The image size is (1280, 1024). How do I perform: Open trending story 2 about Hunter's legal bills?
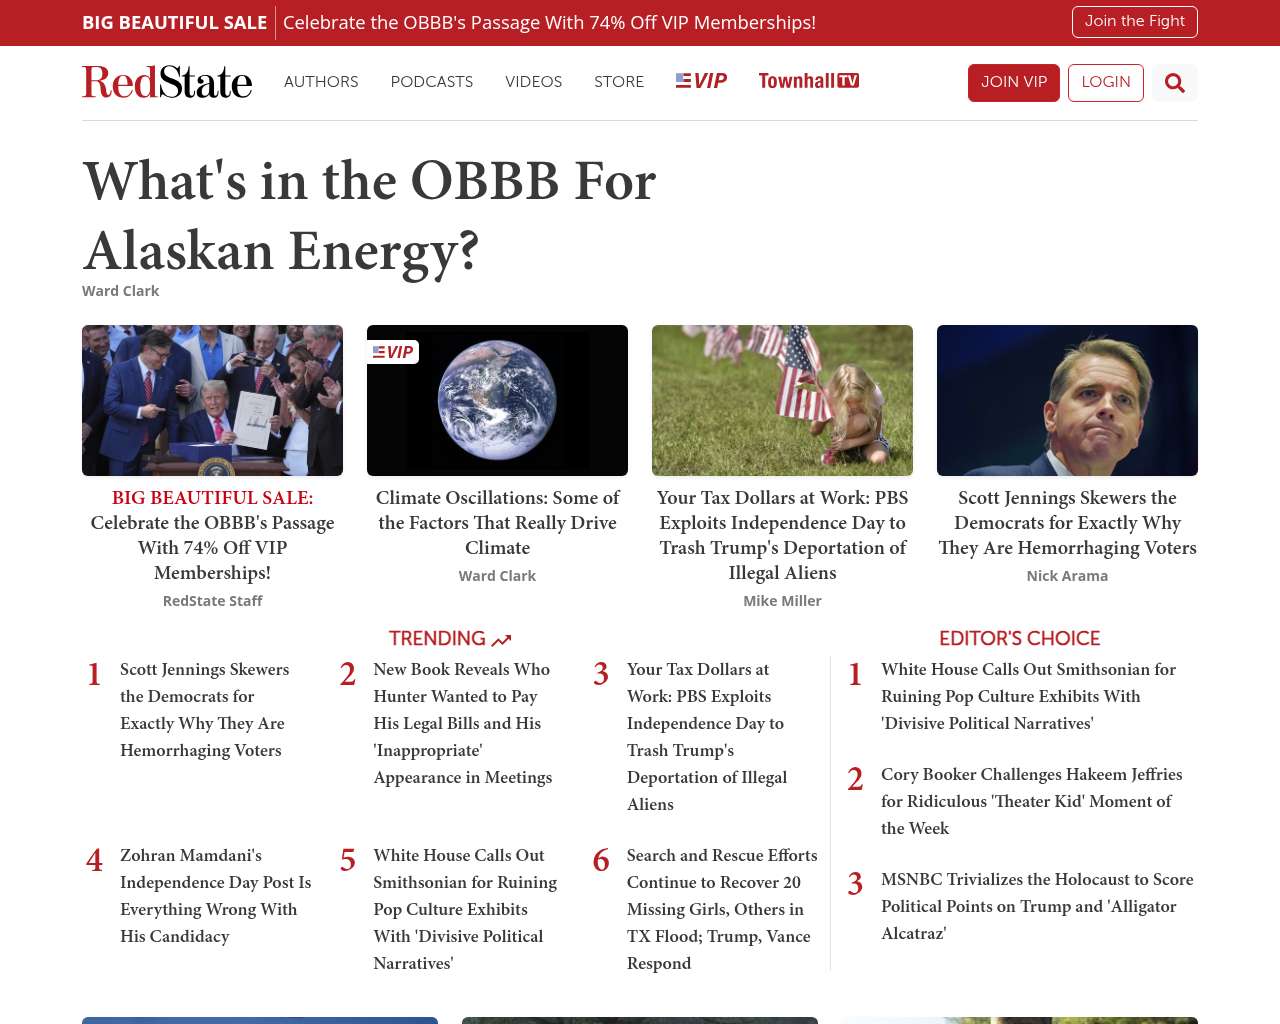click(463, 723)
